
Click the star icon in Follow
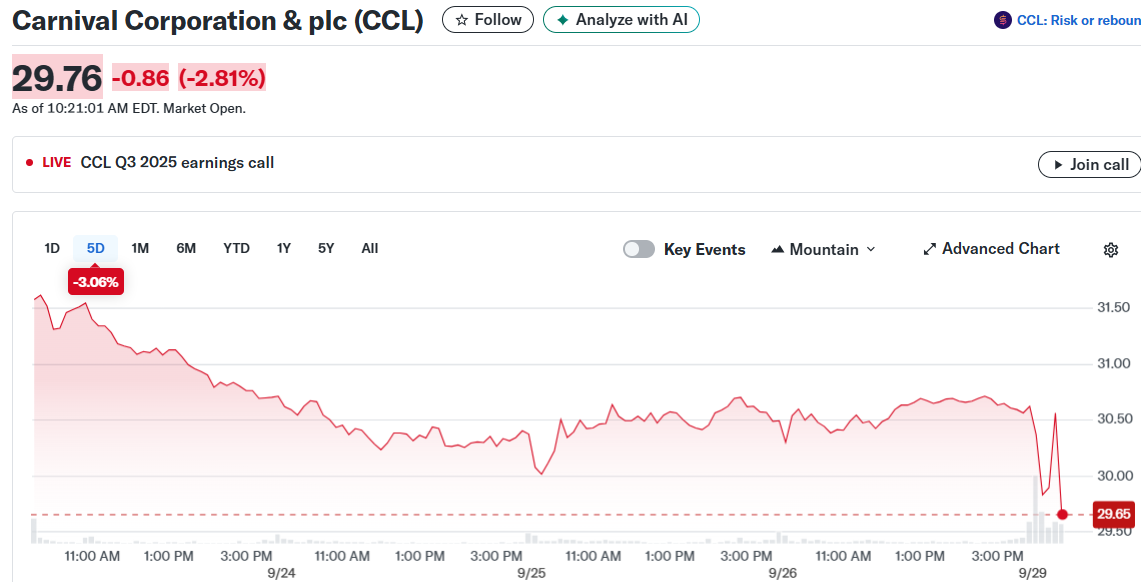461,20
